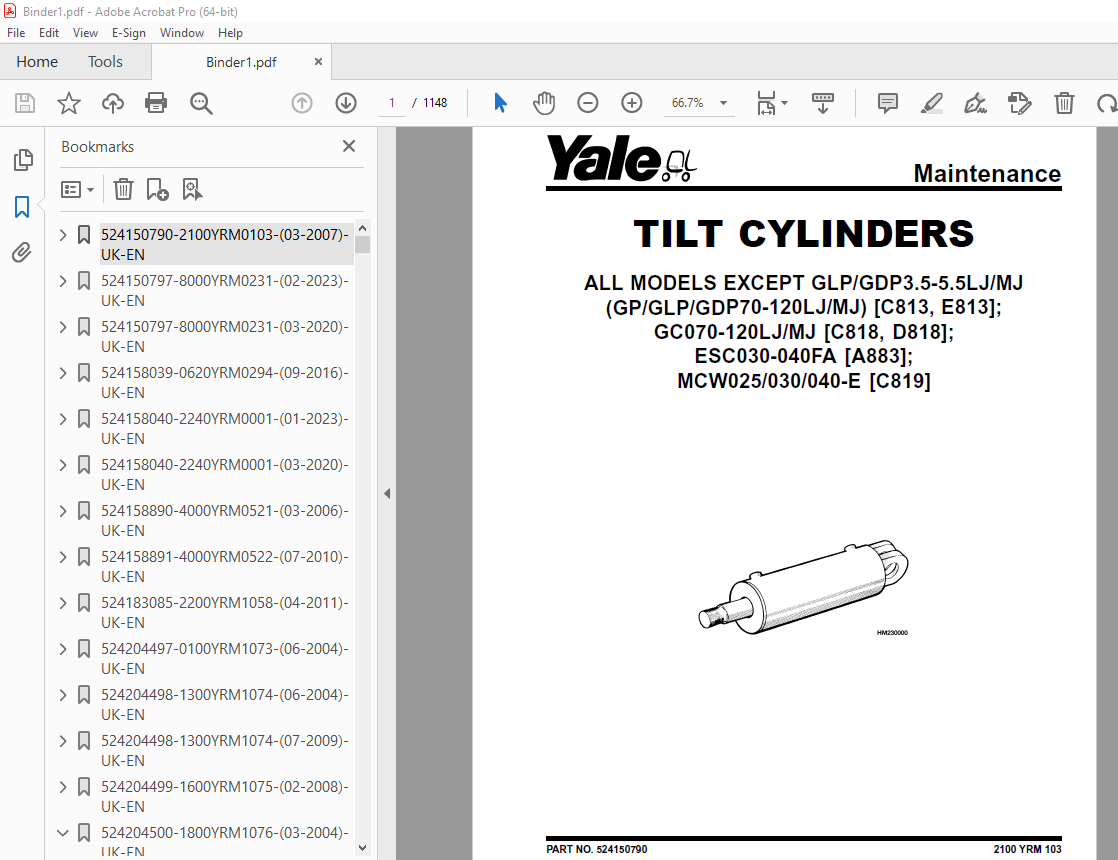This screenshot has height=860, width=1118.
Task: Choose the Selection arrow tool
Action: pos(501,103)
